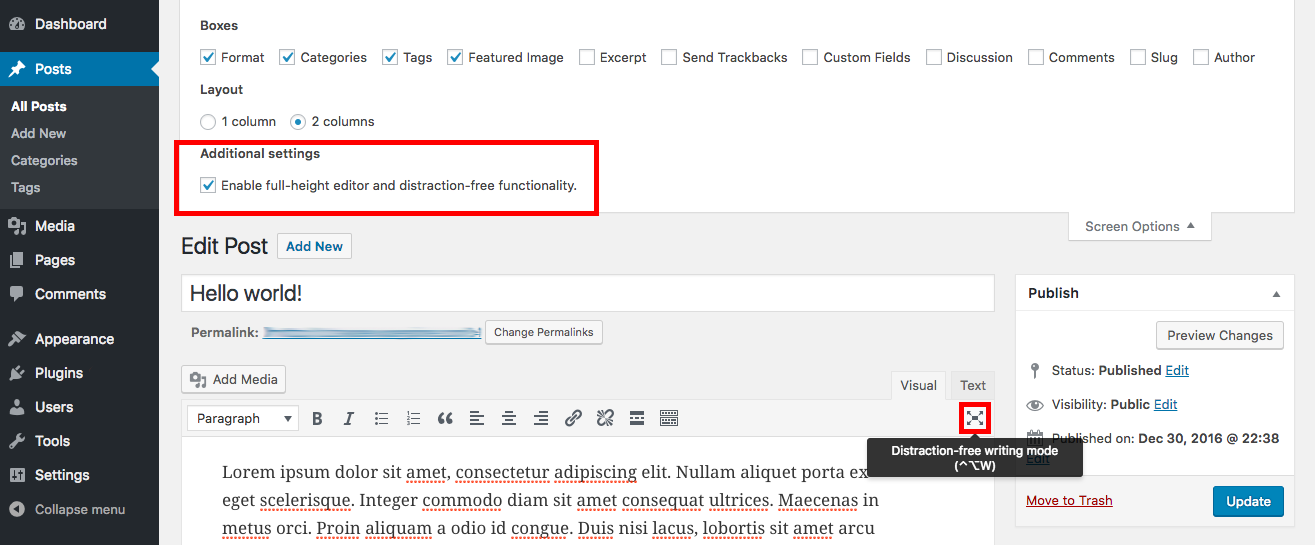Click the Posts pin icon
Viewport: 1315px width, 545px height.
pos(17,69)
